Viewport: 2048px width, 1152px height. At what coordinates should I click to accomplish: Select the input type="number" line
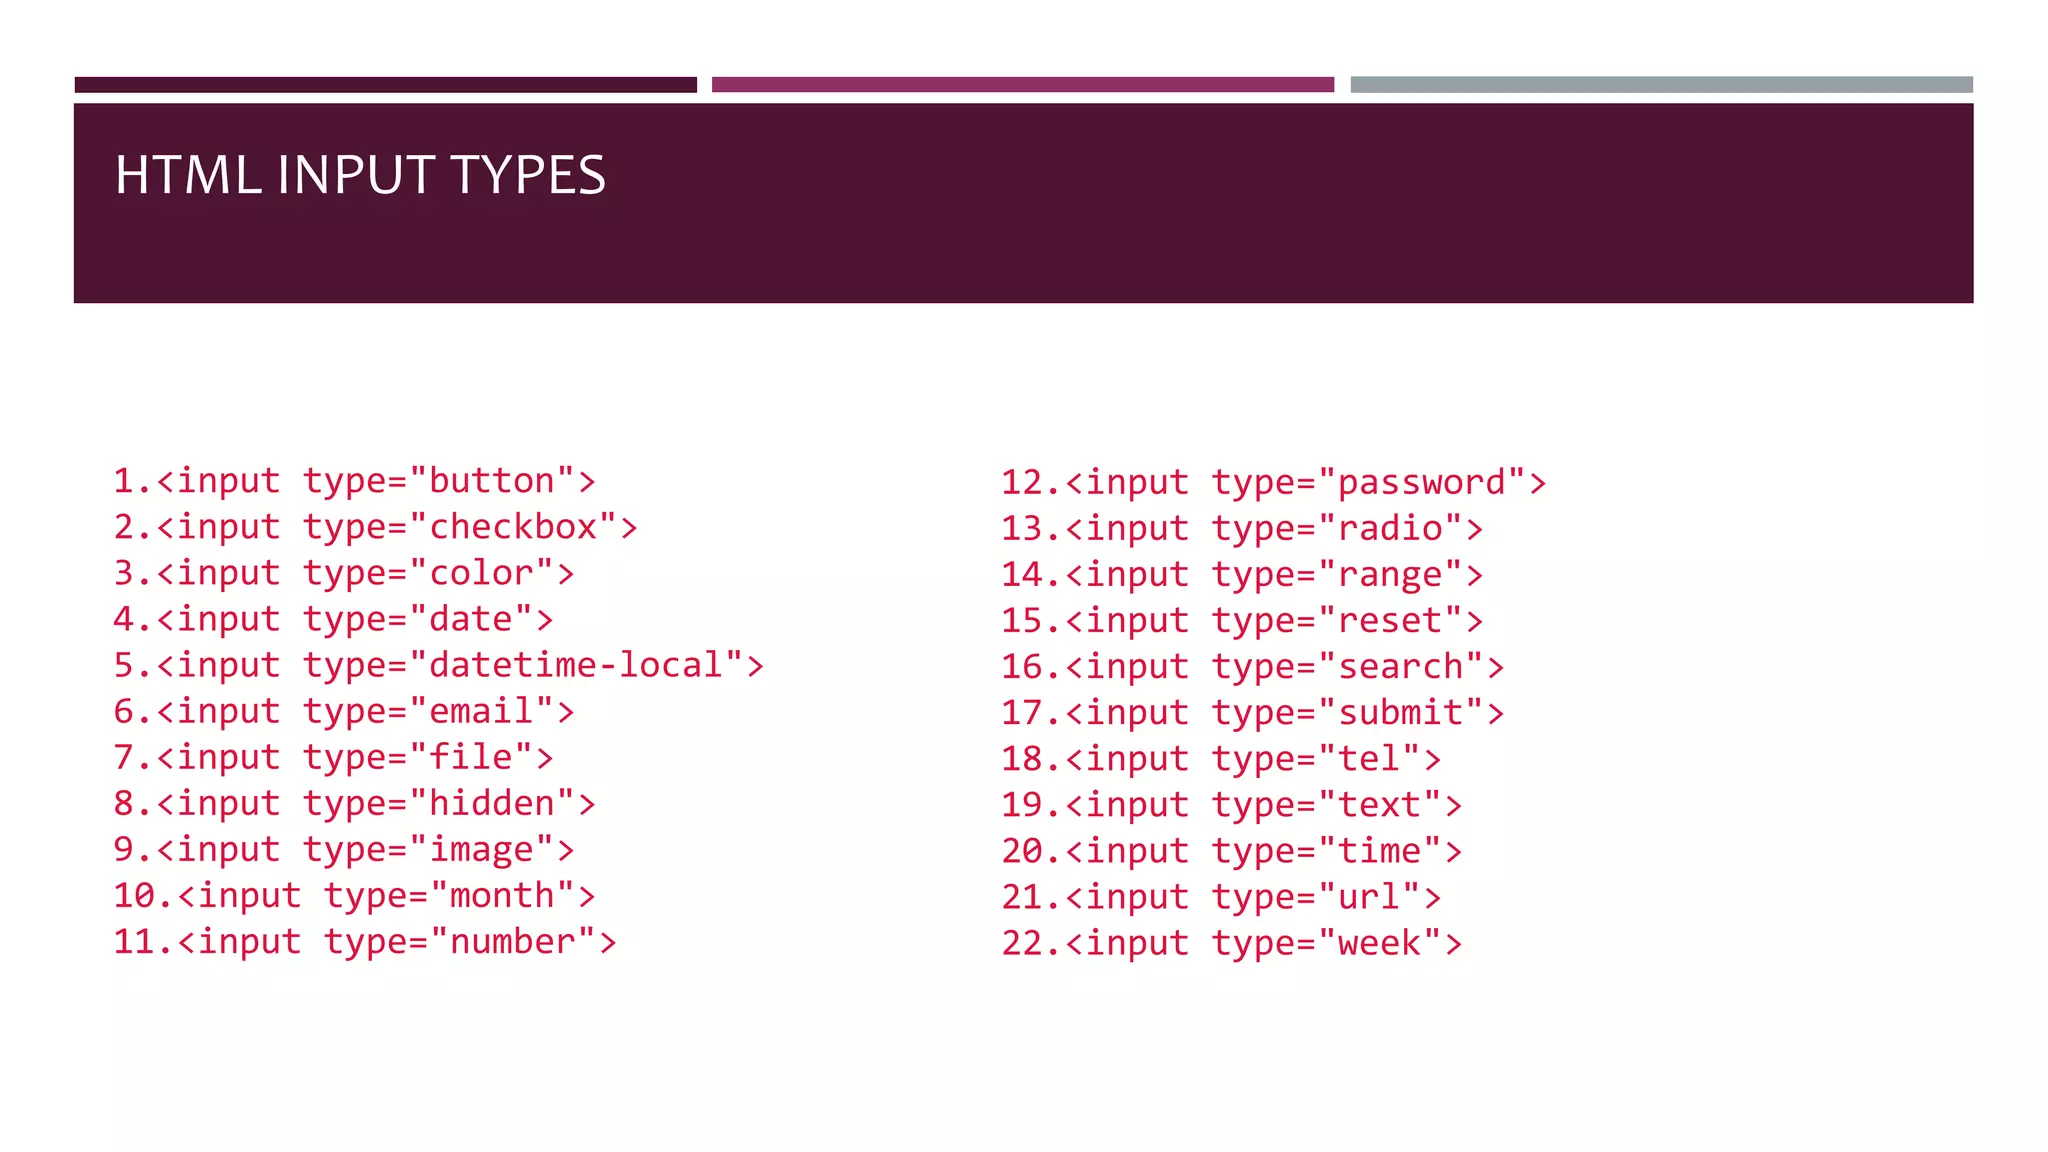tap(365, 941)
